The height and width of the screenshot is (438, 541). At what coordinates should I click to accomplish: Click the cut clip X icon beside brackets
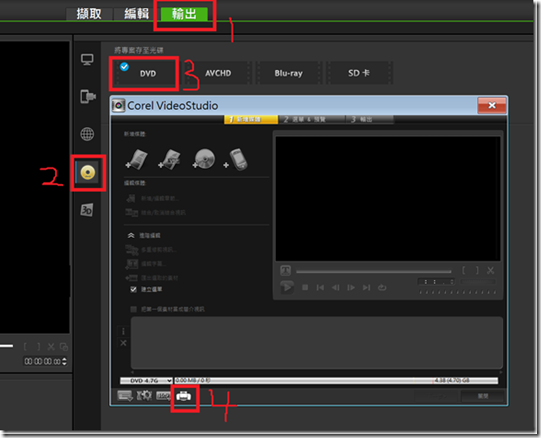pyautogui.click(x=490, y=270)
